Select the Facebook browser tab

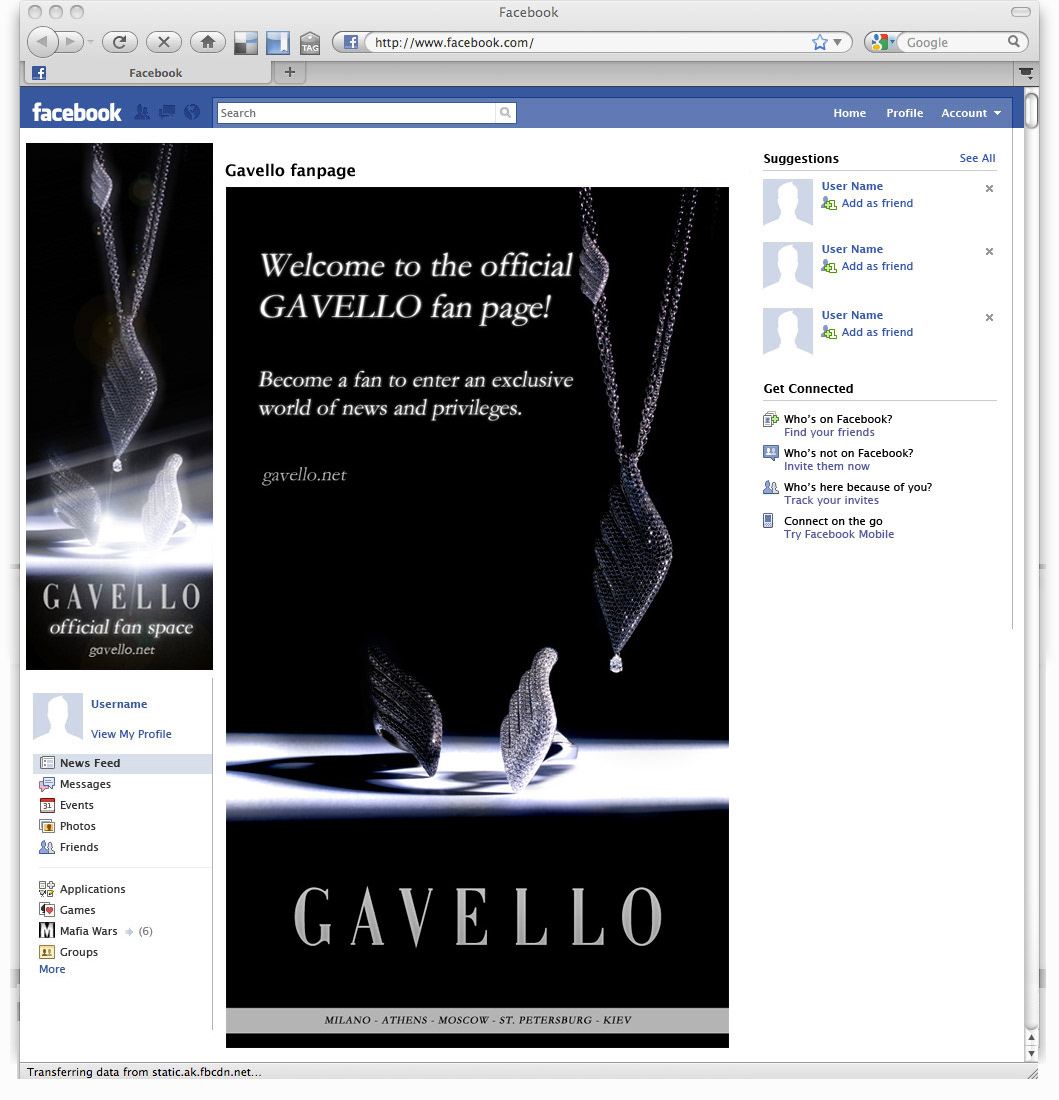[x=149, y=72]
